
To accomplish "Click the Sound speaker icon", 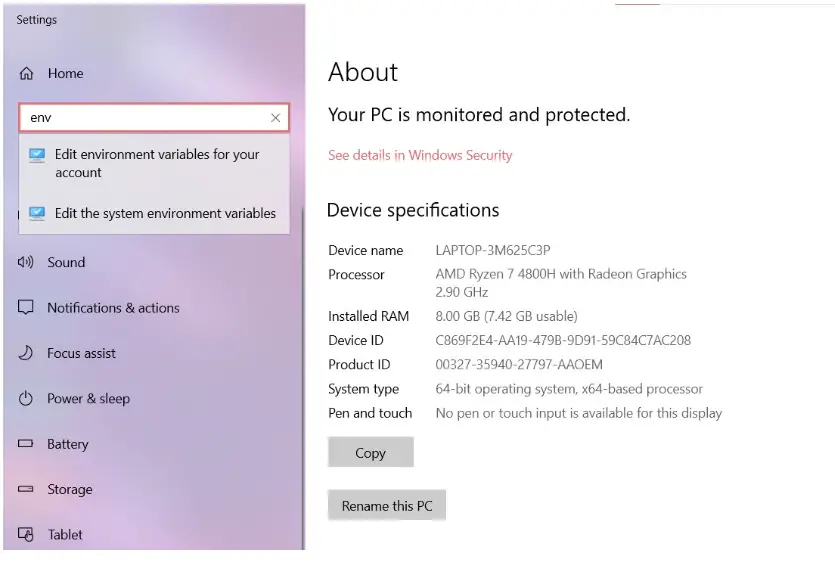I will pyautogui.click(x=26, y=262).
